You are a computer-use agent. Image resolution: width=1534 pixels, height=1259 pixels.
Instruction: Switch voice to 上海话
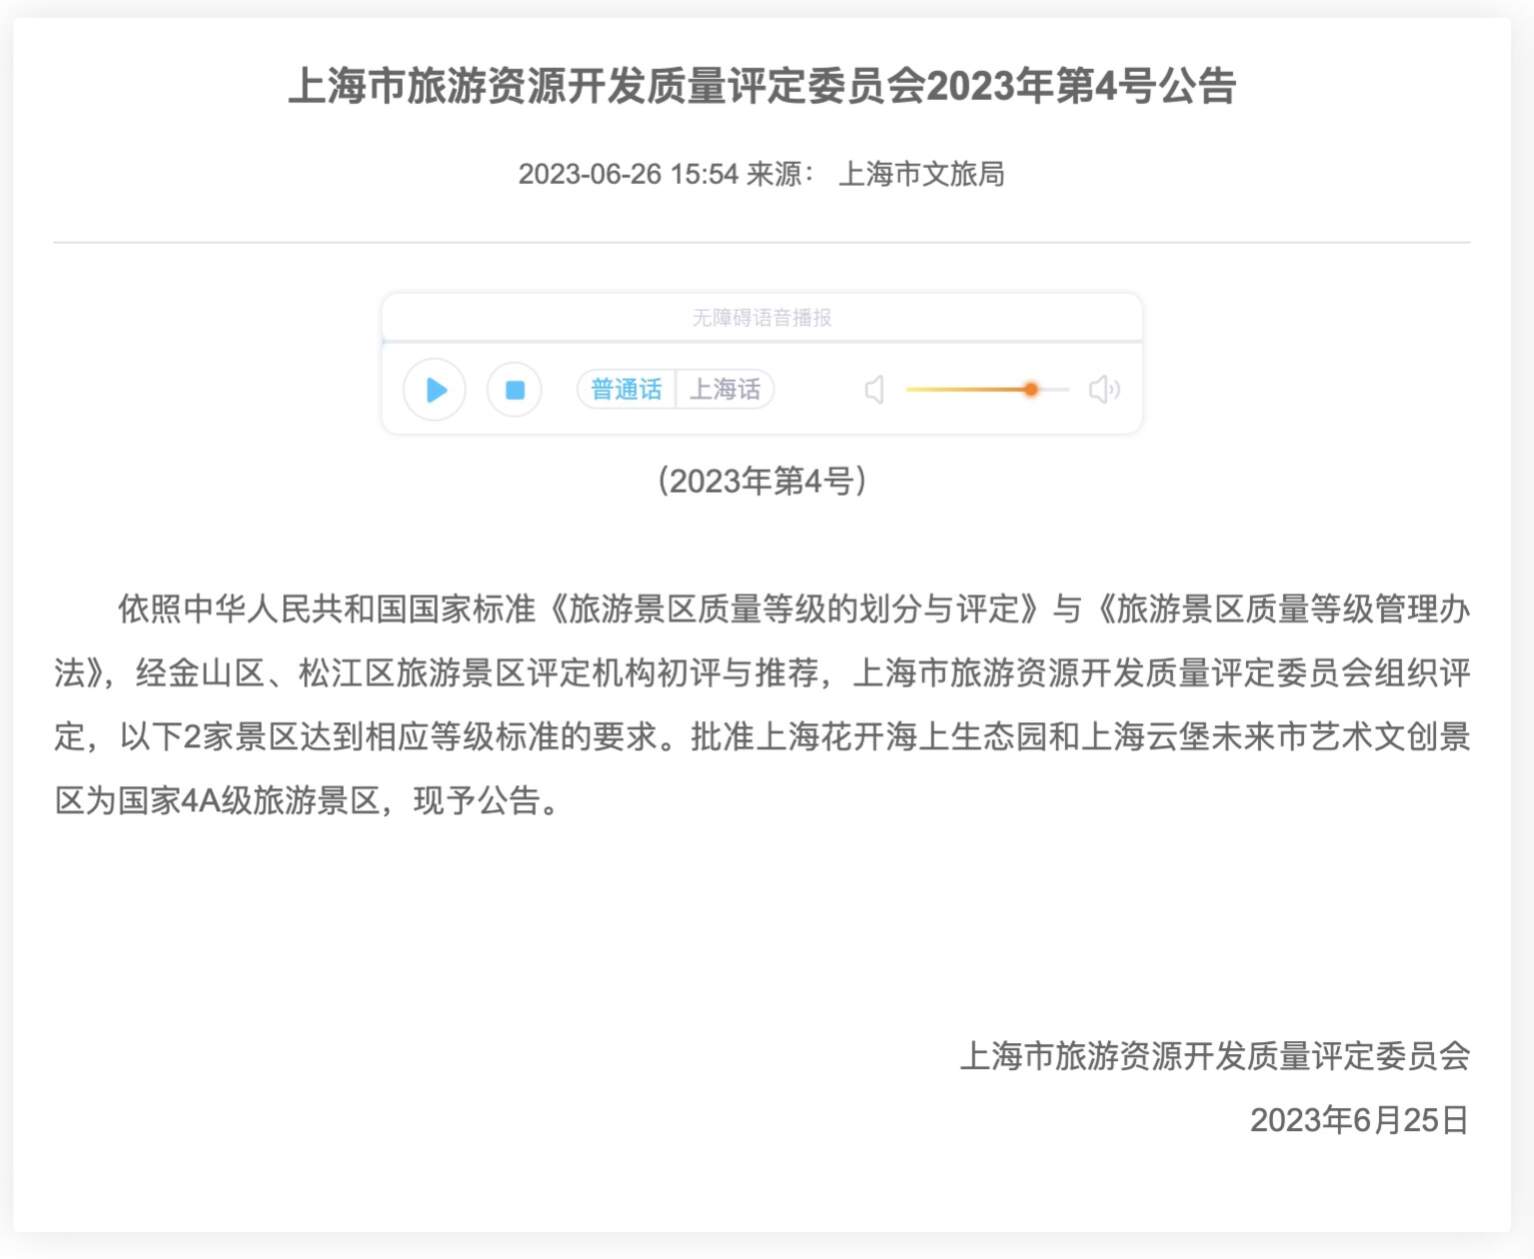tap(725, 389)
